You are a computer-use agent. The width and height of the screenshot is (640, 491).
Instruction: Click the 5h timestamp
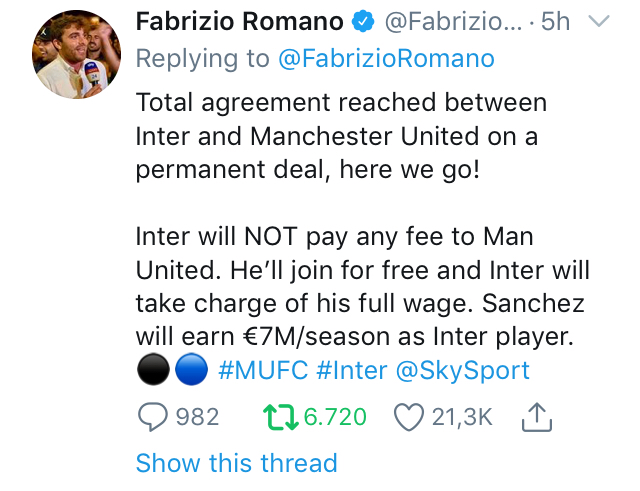click(555, 21)
